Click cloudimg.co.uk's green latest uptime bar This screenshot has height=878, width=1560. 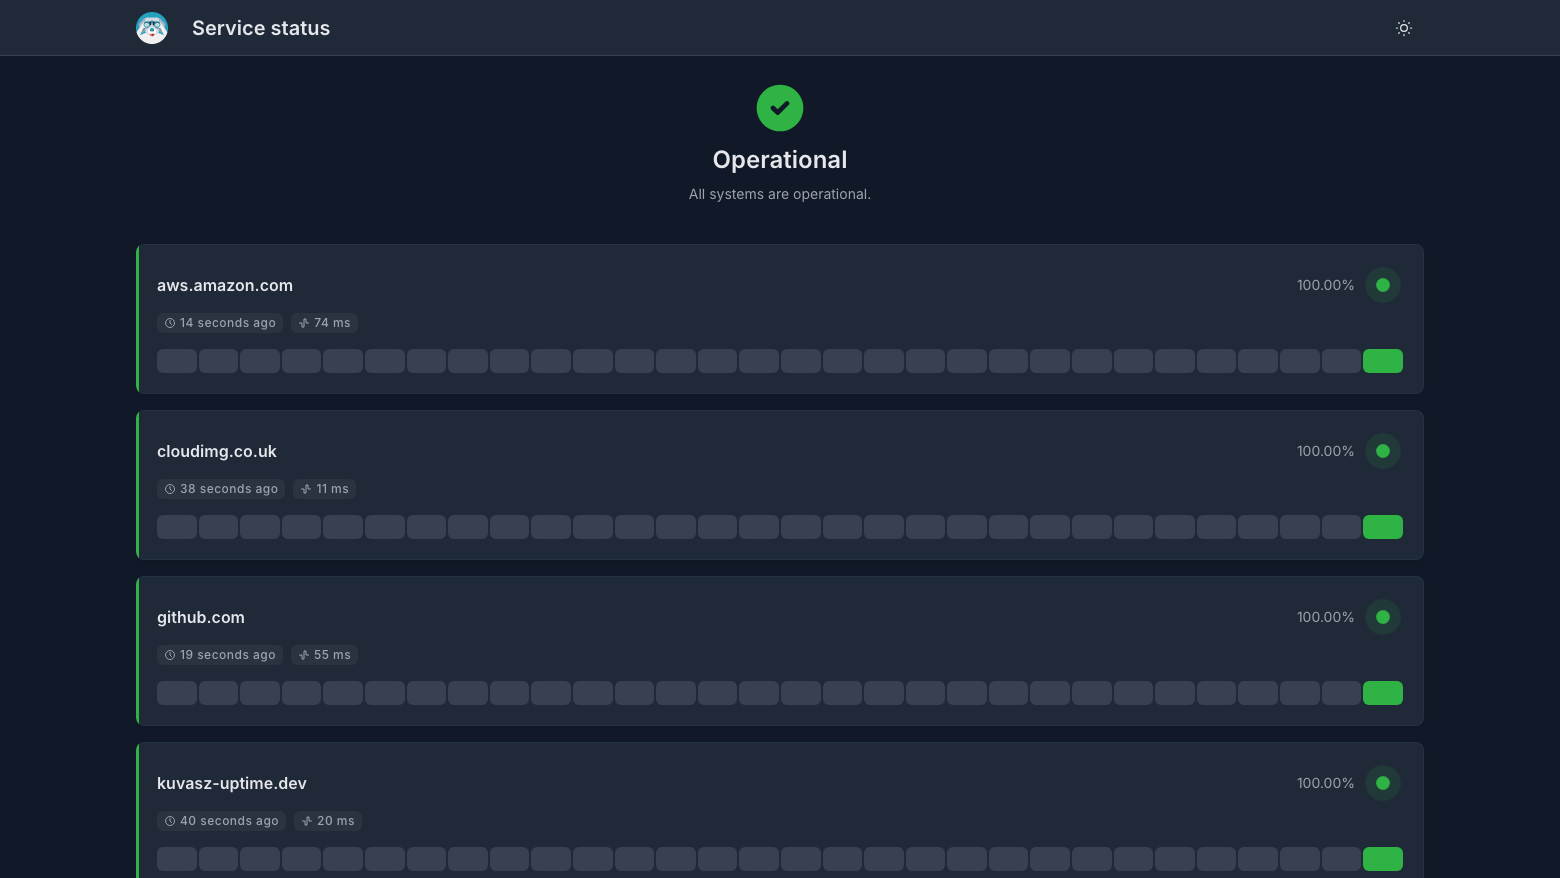(1383, 527)
